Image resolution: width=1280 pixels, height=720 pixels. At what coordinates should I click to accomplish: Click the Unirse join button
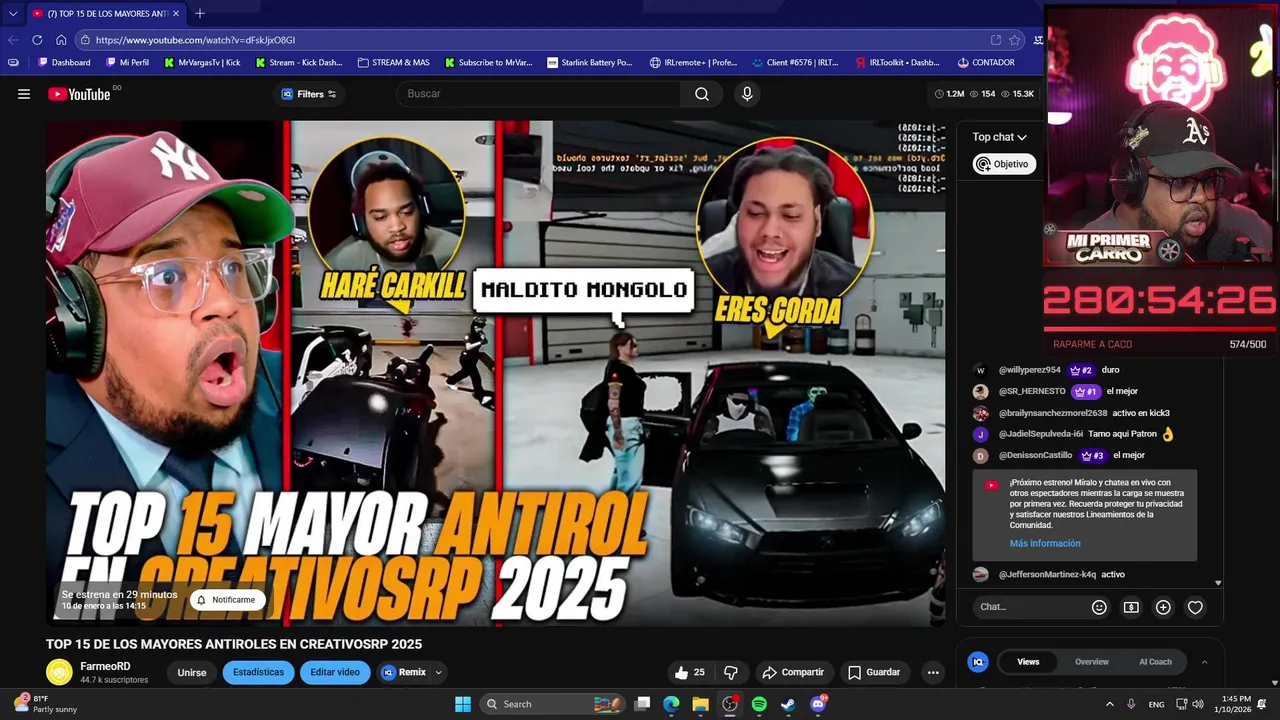(192, 673)
